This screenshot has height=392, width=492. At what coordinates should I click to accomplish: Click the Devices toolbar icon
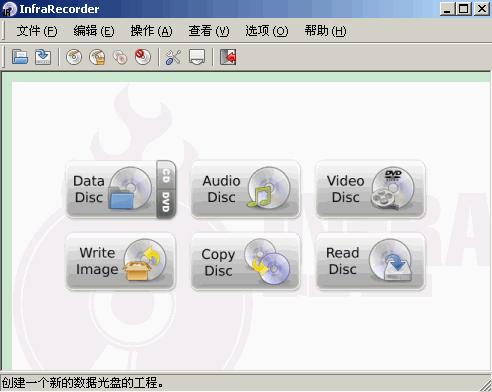pyautogui.click(x=197, y=57)
